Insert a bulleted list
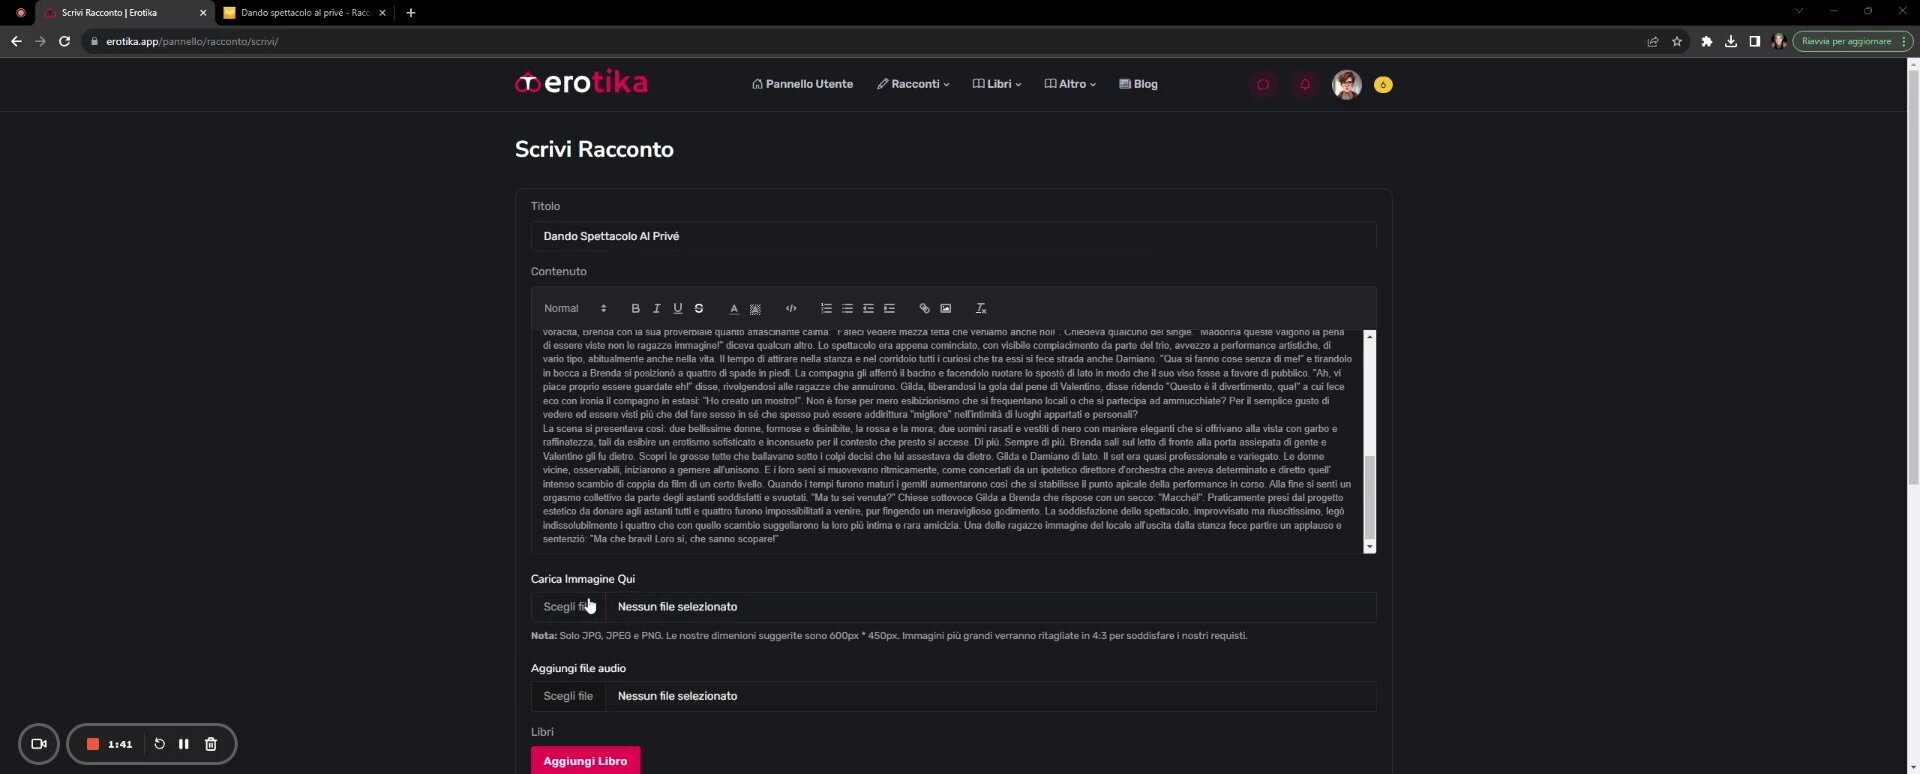Screen dimensions: 1920x774 [x=847, y=309]
